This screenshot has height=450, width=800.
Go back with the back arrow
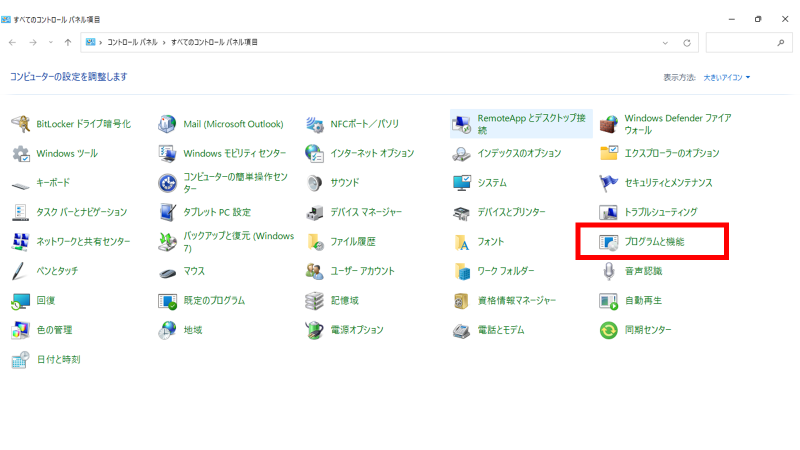pos(12,42)
